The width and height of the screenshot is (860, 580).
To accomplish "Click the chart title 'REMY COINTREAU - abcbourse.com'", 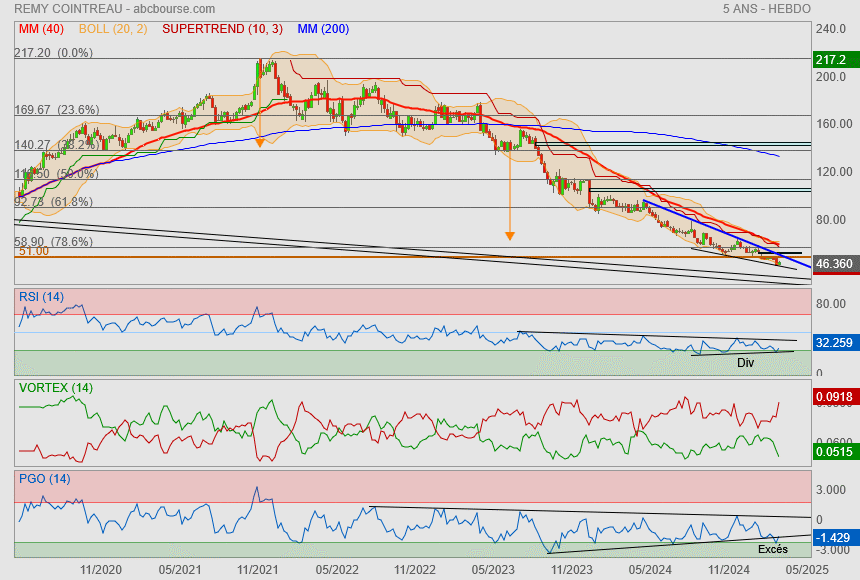I will coord(115,9).
